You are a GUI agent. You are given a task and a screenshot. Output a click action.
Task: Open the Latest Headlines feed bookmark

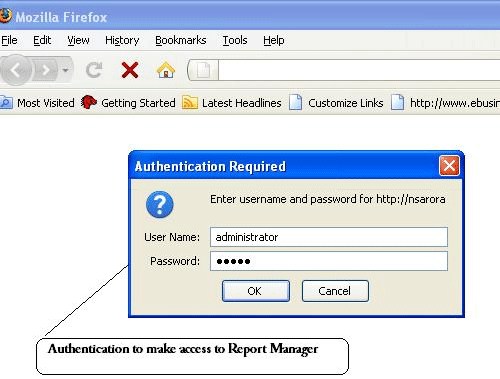pyautogui.click(x=232, y=103)
